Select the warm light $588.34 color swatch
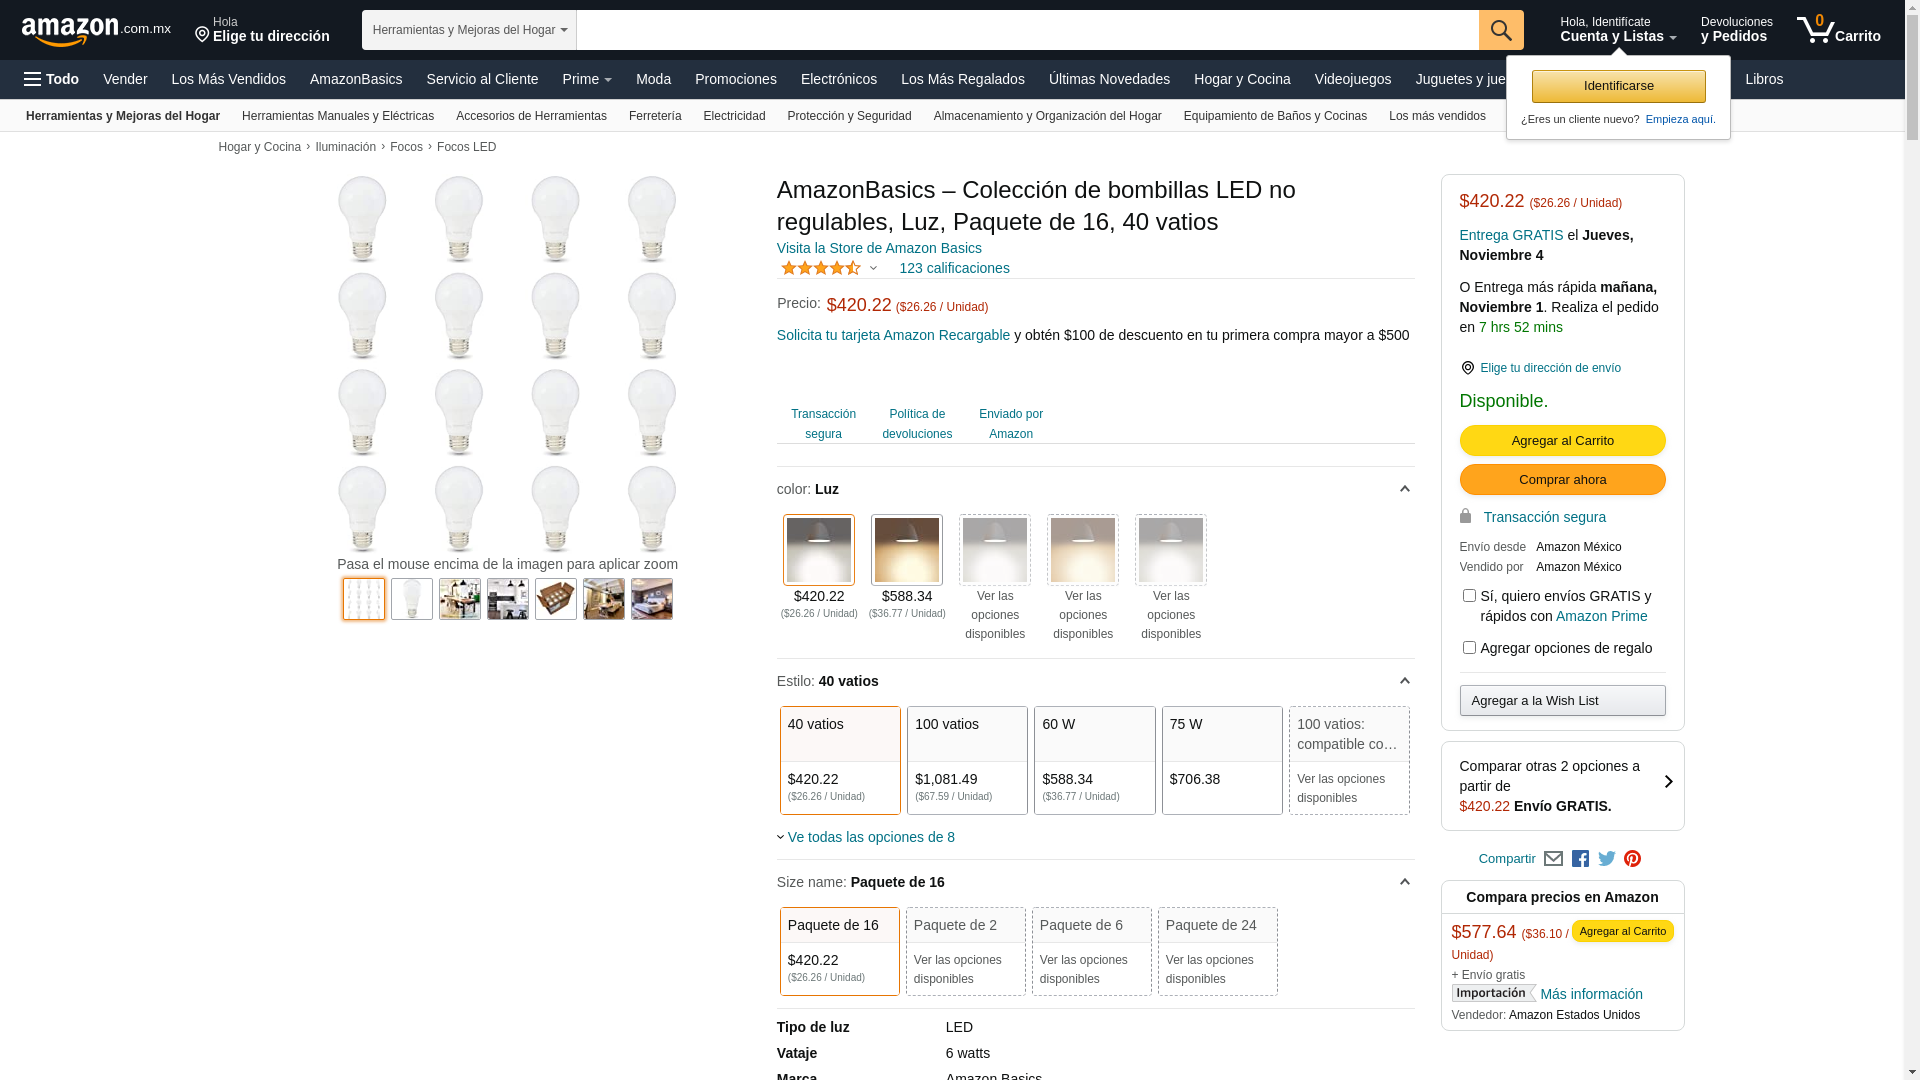Viewport: 1920px width, 1080px height. pos(907,551)
